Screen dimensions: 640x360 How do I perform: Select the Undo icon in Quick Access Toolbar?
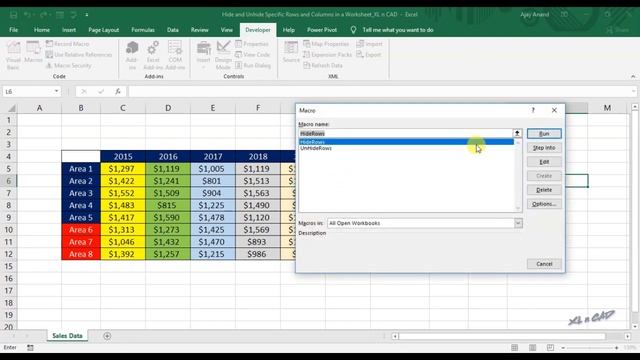(x=28, y=15)
